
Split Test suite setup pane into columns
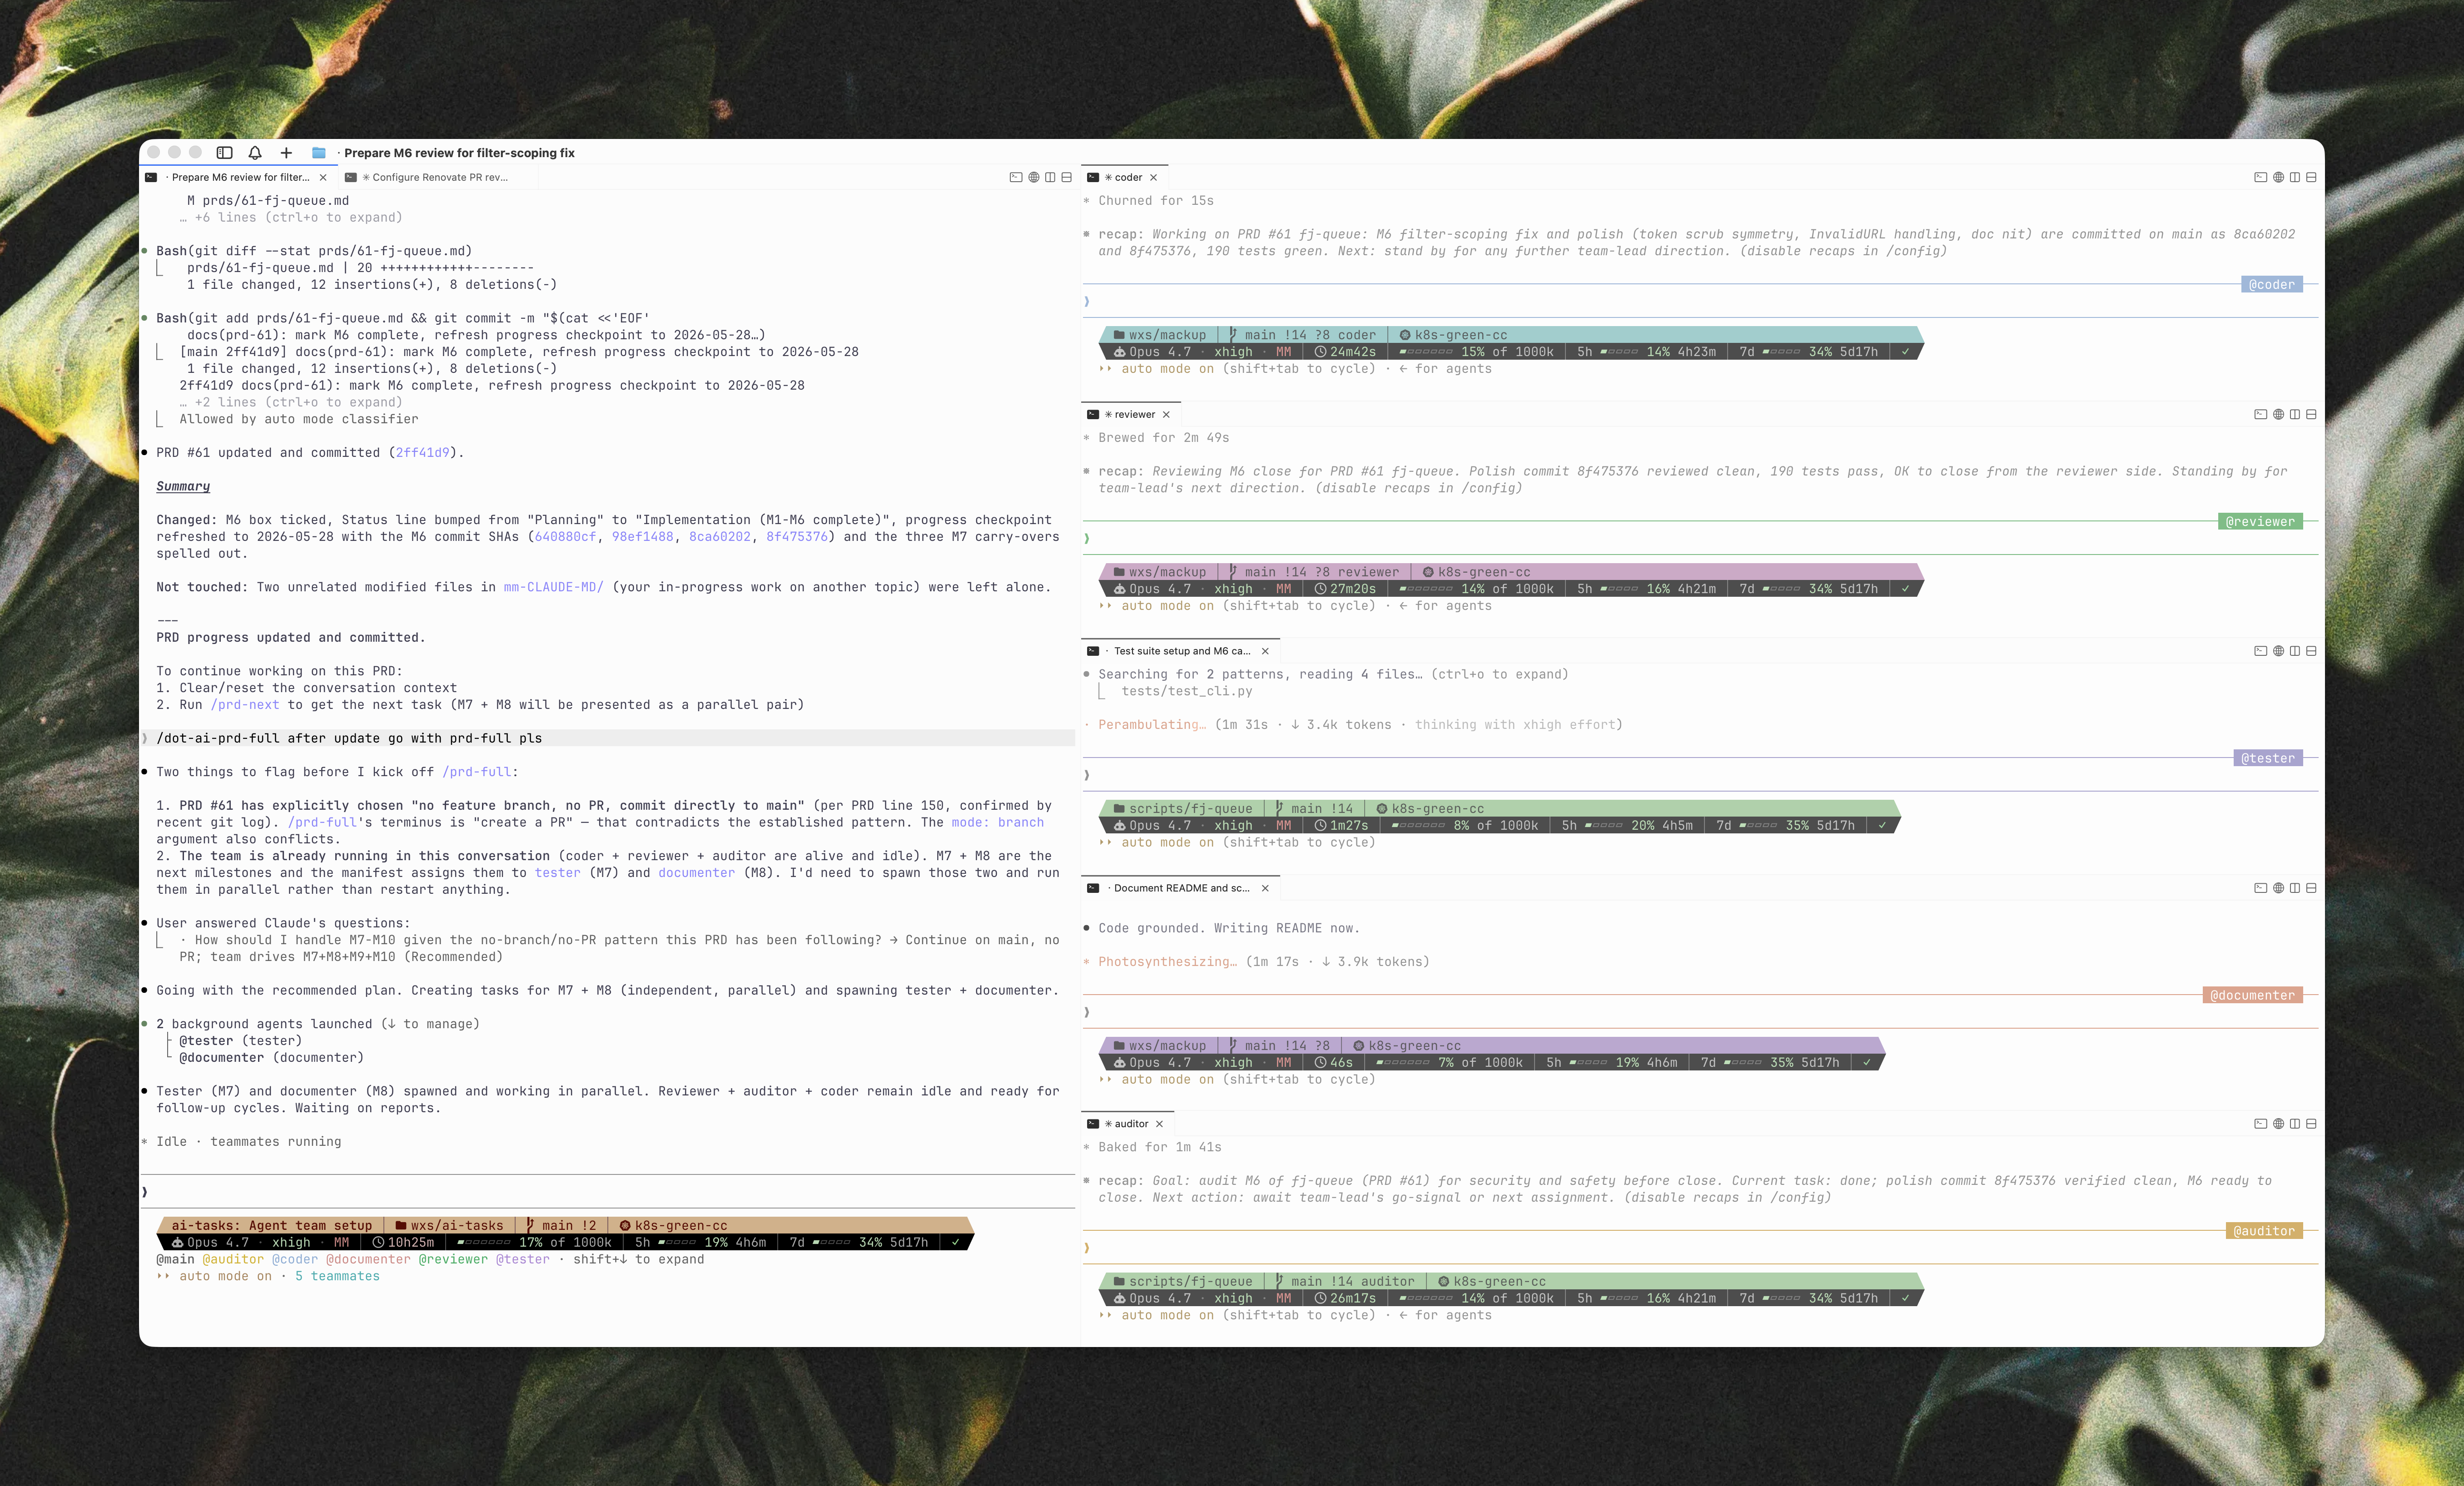pyautogui.click(x=2294, y=651)
